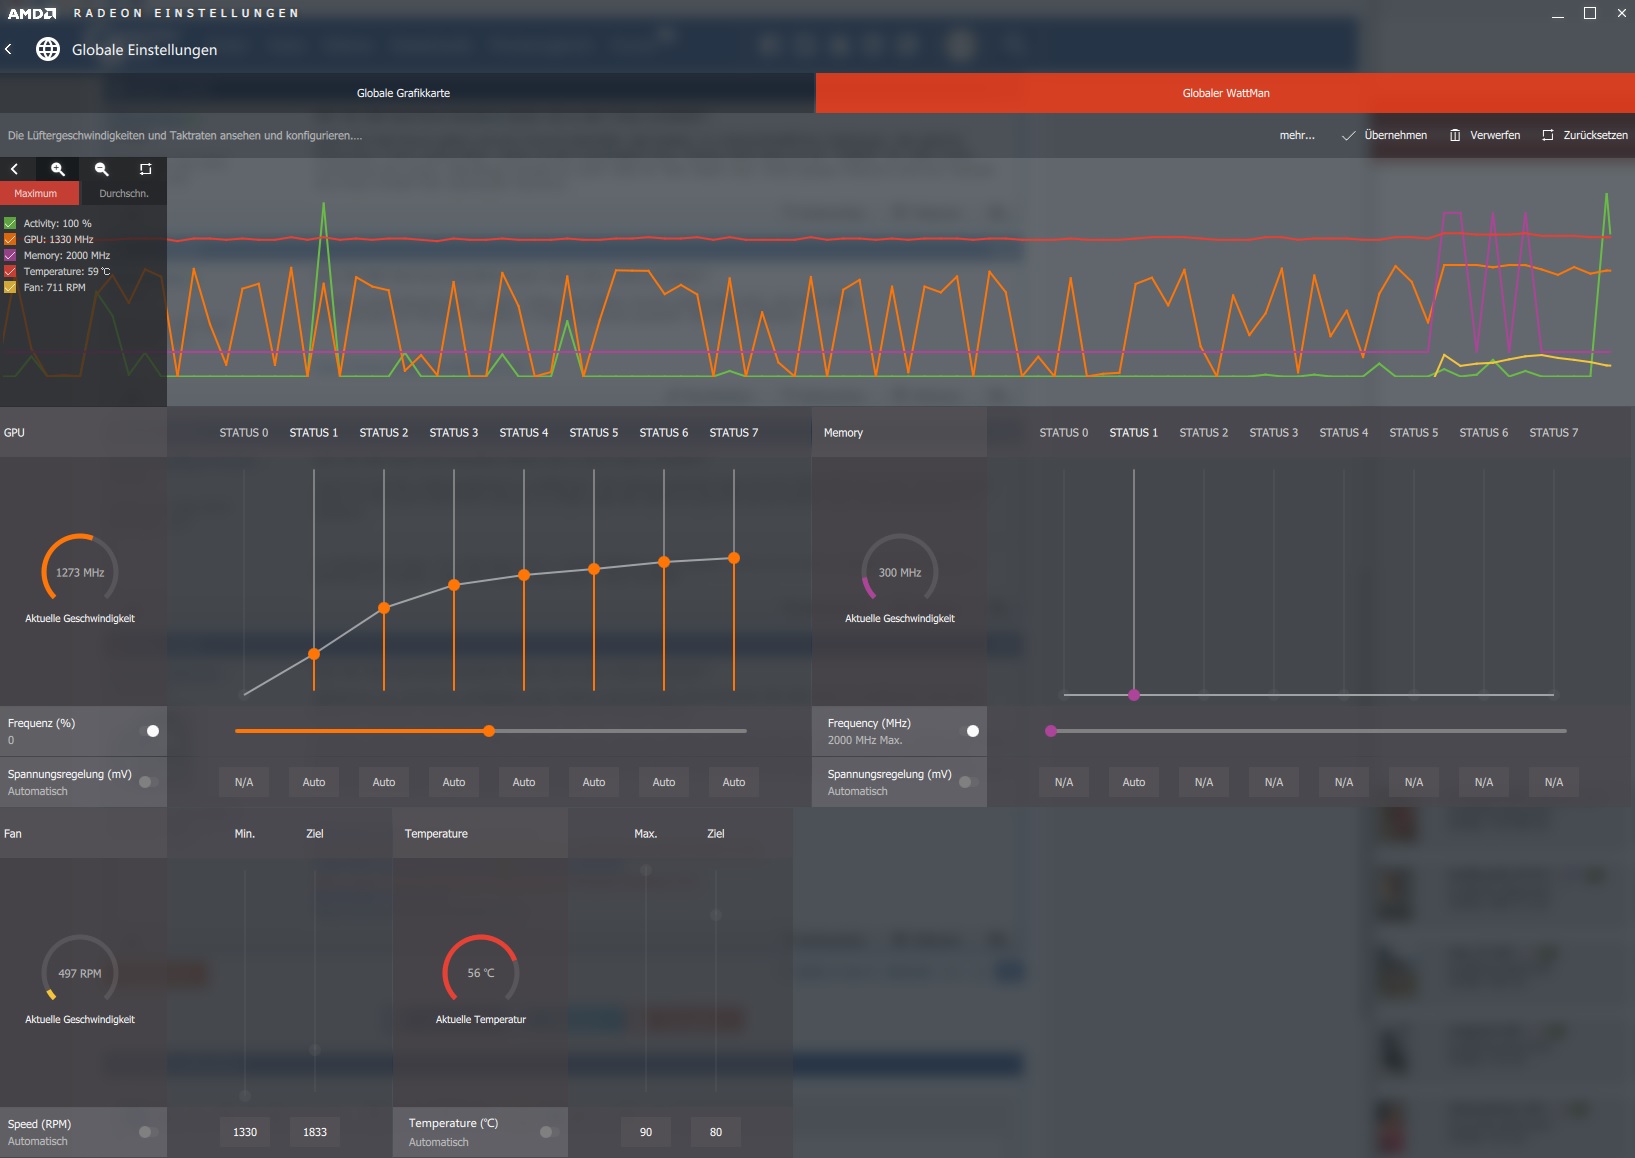Viewport: 1635px width, 1158px height.
Task: Toggle the Memory Frequency (MHz) switch
Action: (969, 731)
